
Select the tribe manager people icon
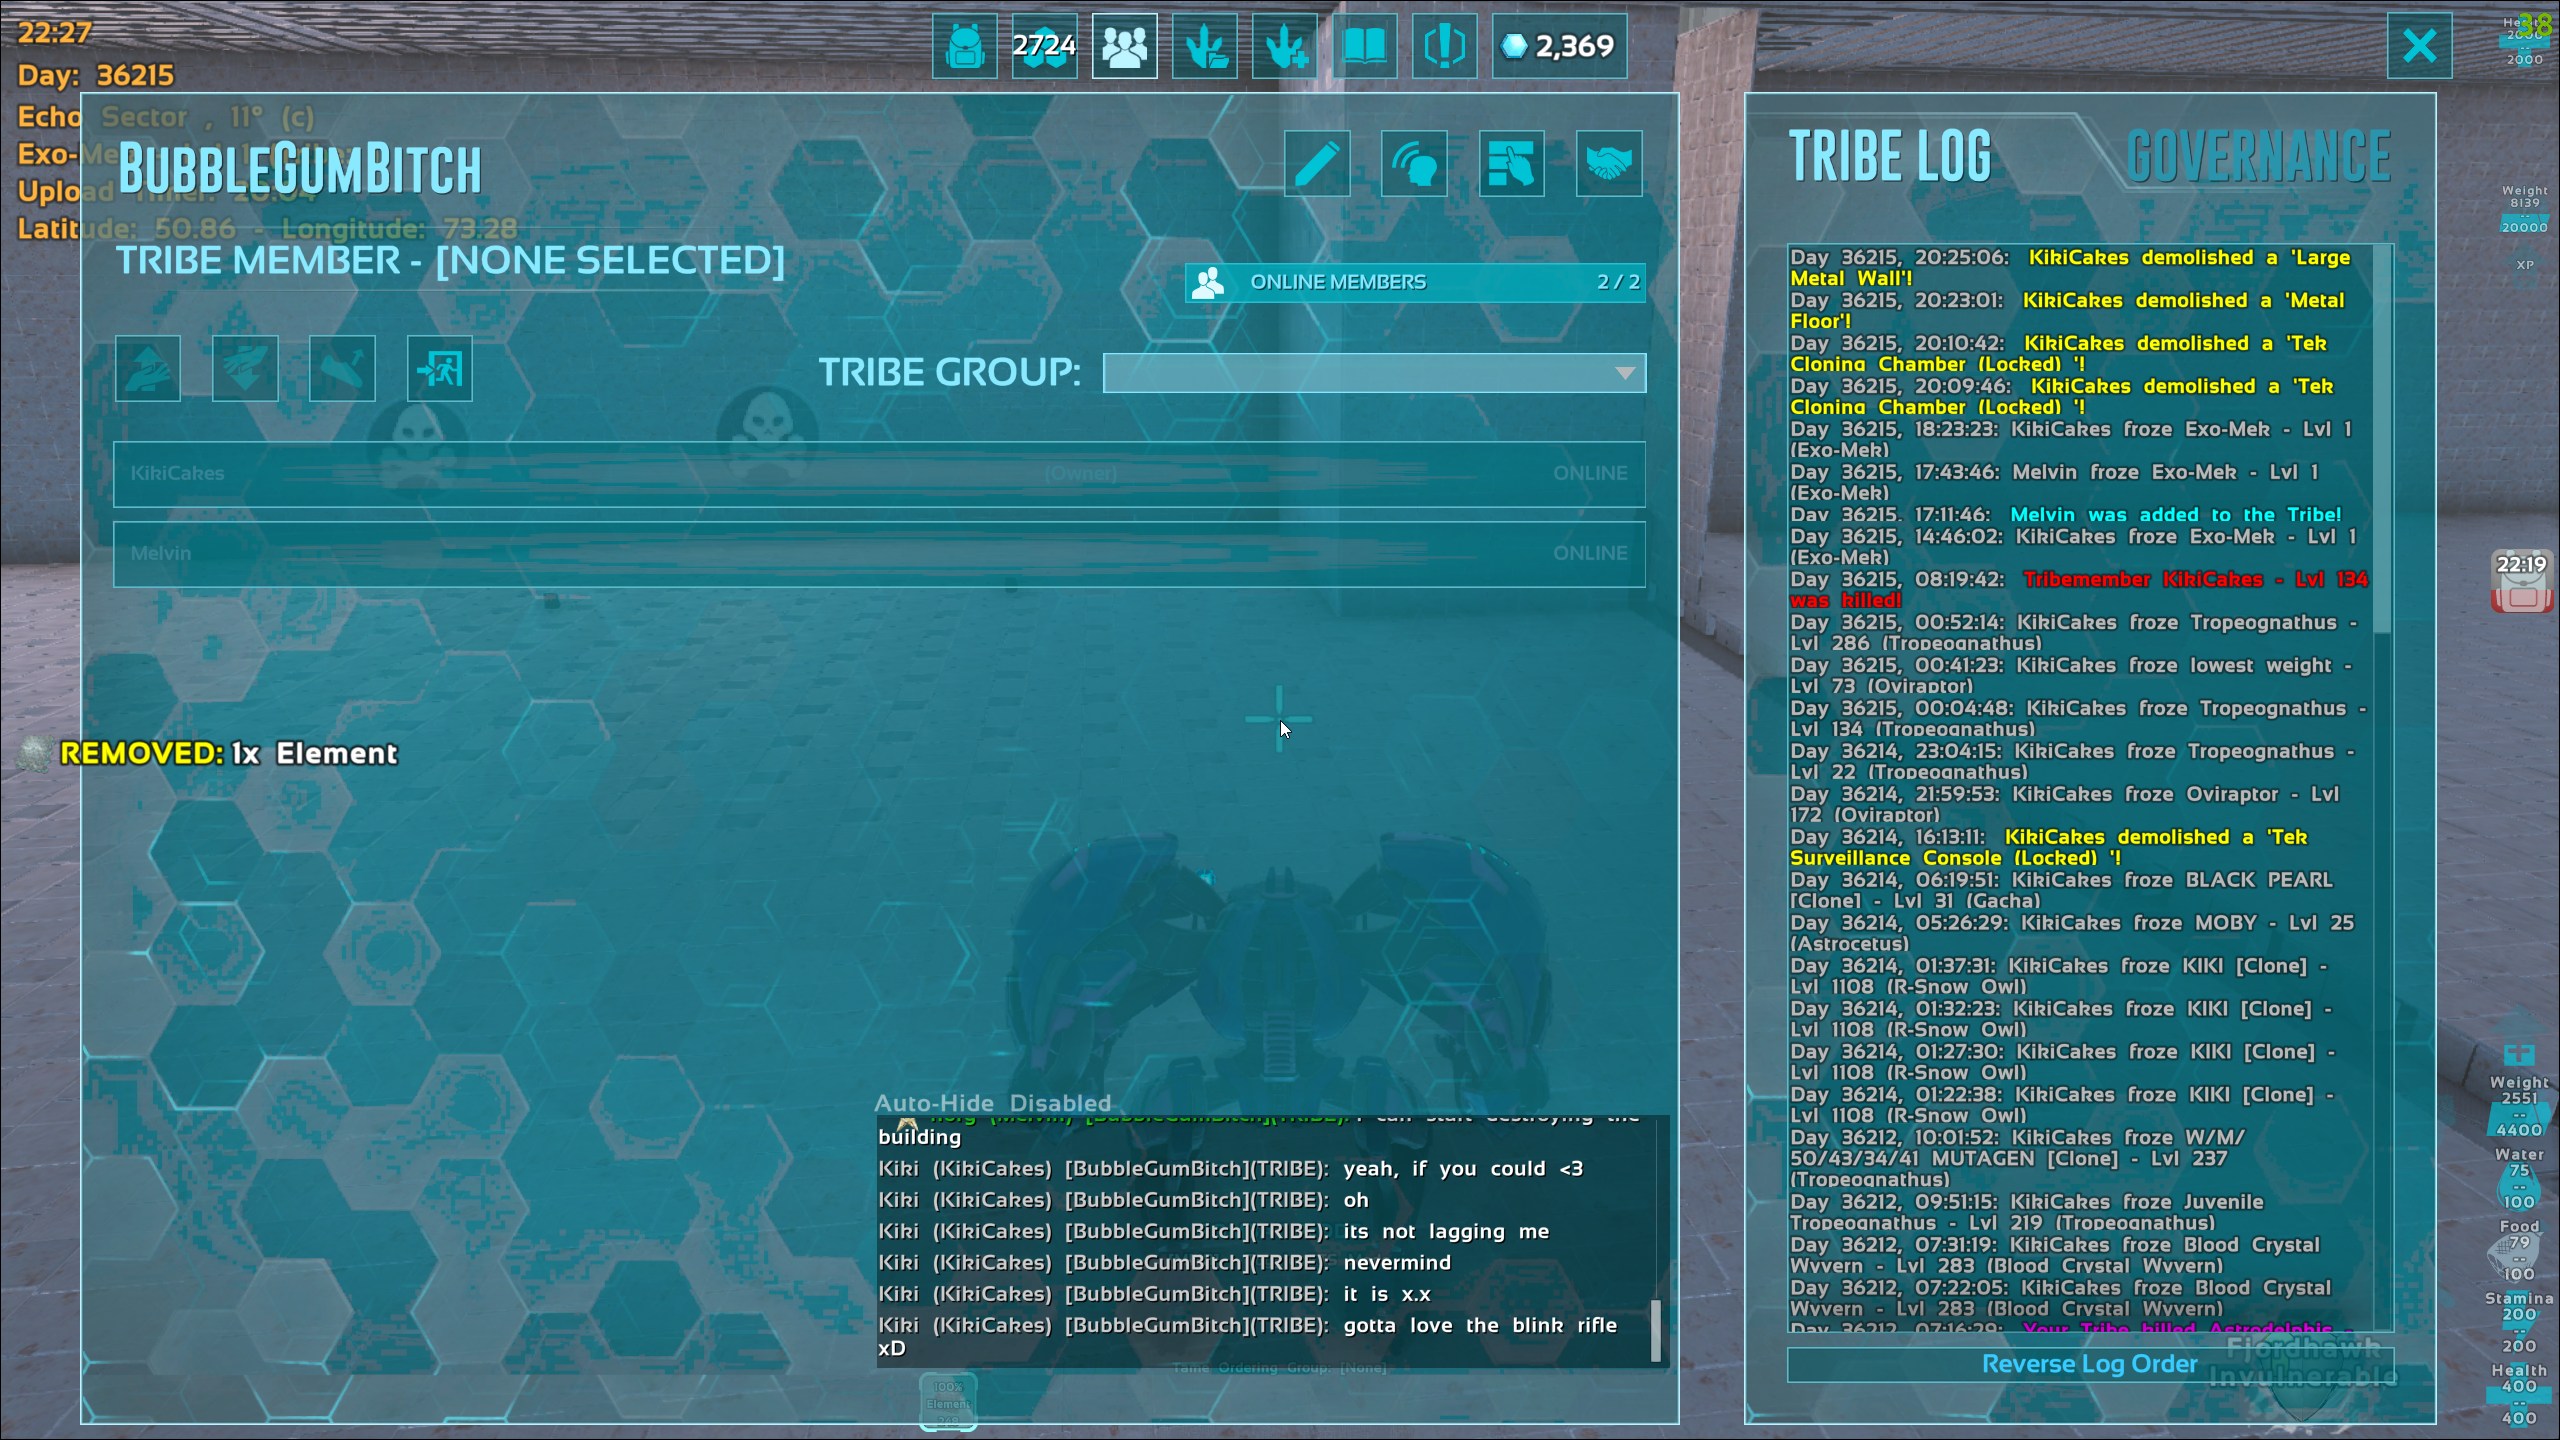coord(1124,46)
